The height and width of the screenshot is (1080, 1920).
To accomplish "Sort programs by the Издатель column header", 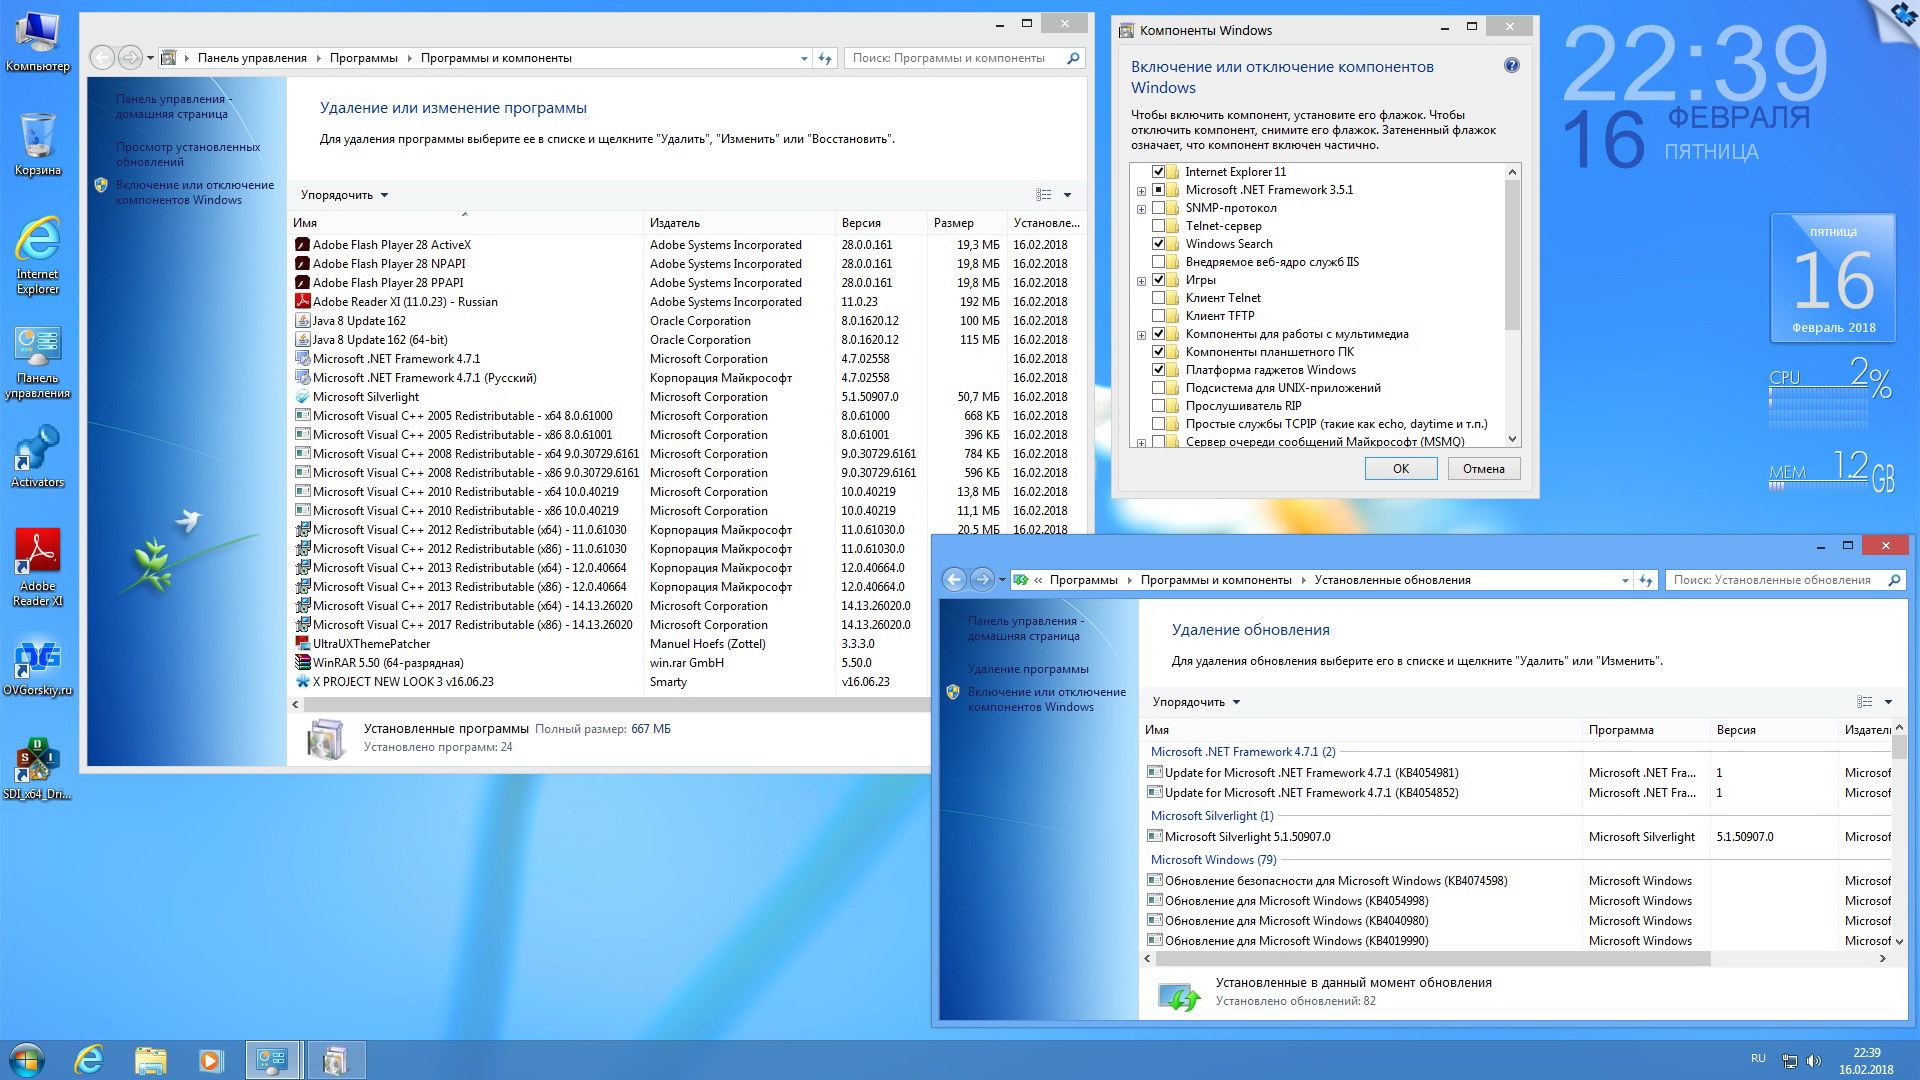I will coord(675,223).
